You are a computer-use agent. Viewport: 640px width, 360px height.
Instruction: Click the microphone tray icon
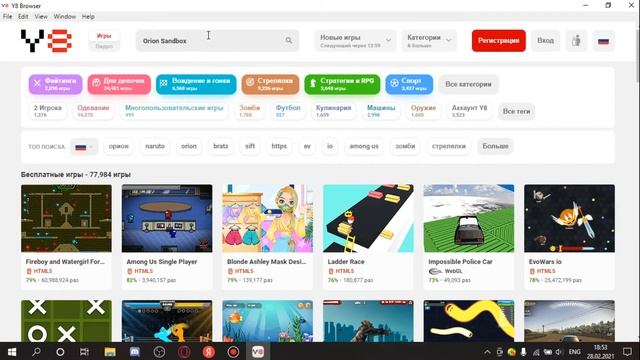click(x=523, y=352)
